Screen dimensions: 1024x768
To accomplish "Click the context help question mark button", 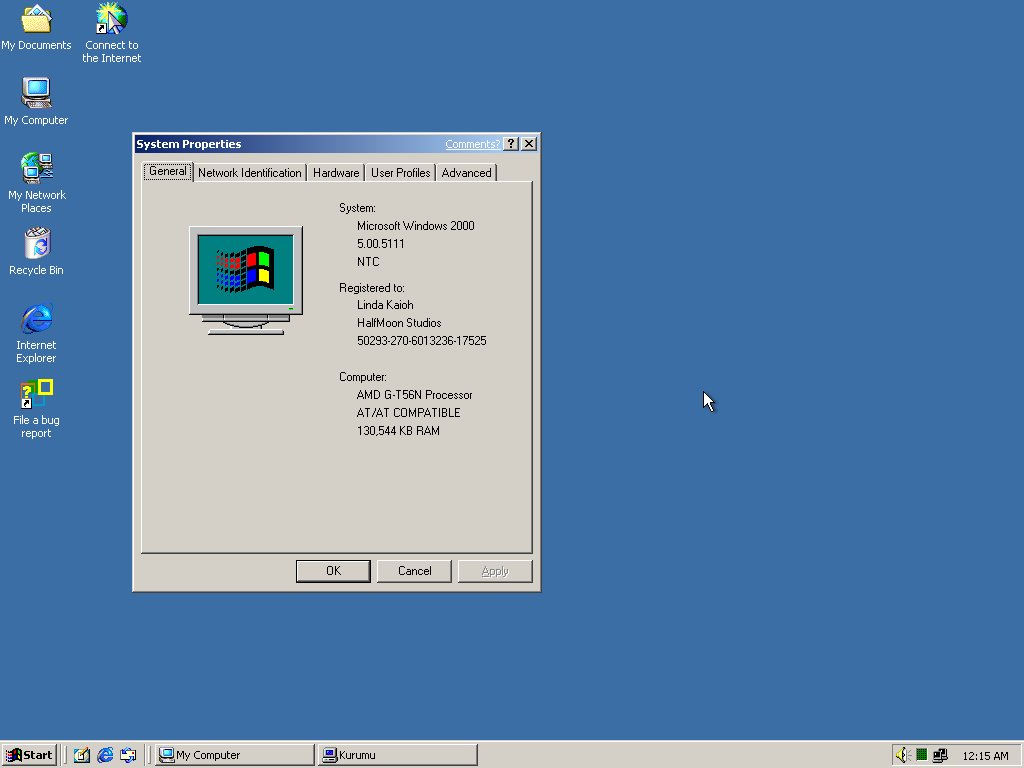I will (511, 144).
